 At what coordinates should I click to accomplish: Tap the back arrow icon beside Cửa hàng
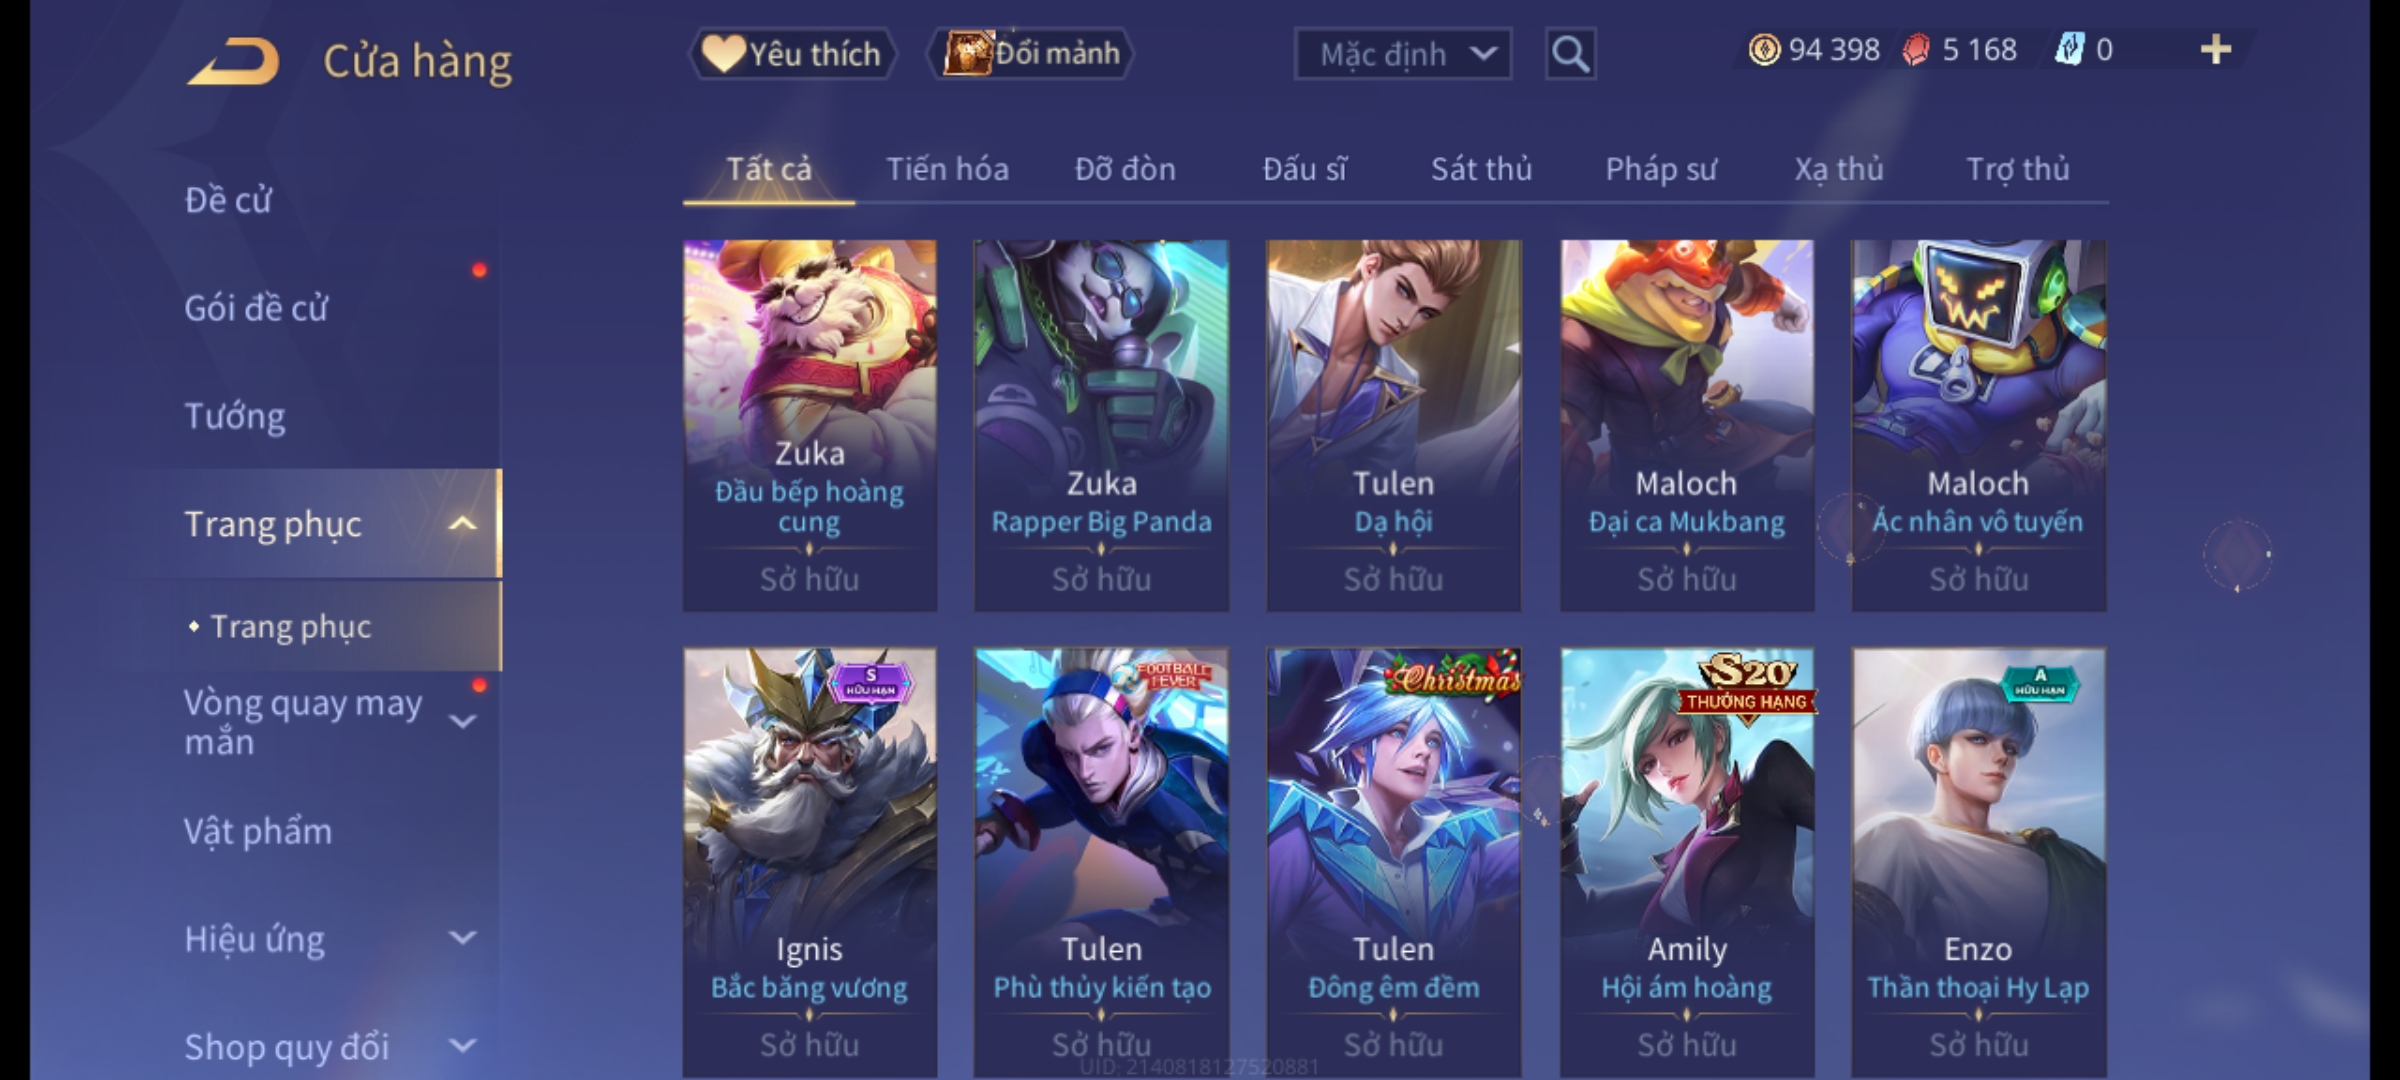coord(233,62)
